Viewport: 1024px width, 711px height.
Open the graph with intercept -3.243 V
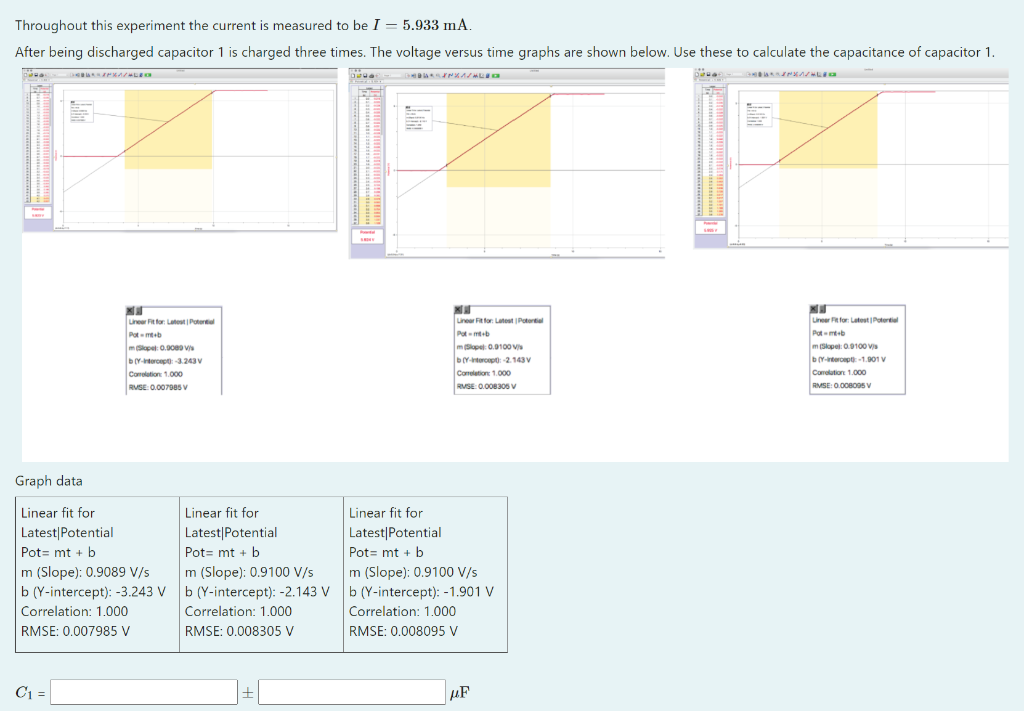180,150
